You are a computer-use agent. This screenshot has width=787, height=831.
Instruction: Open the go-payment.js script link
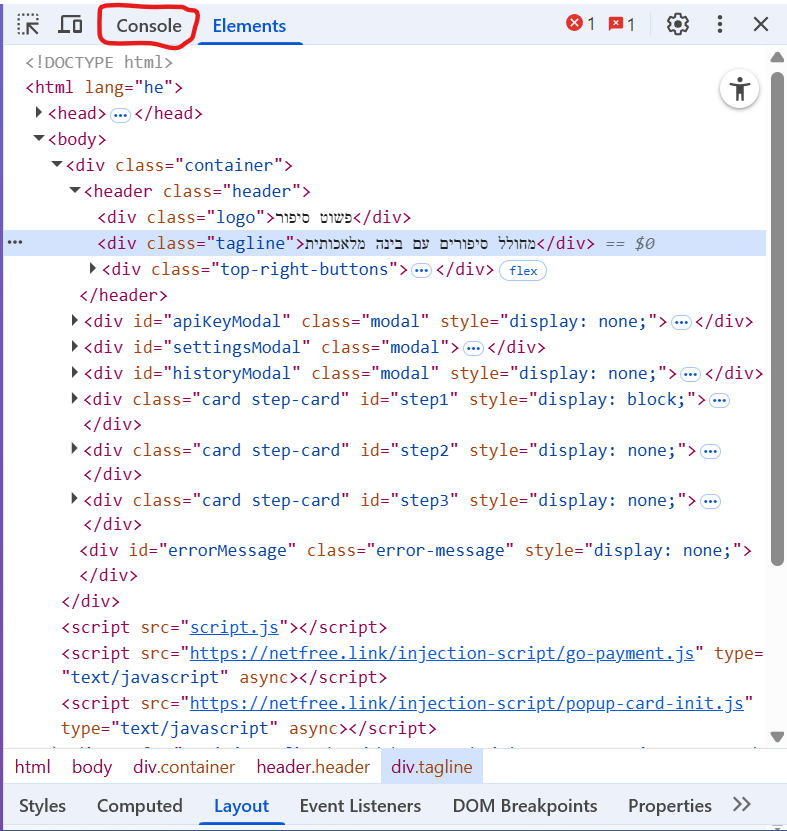click(442, 653)
